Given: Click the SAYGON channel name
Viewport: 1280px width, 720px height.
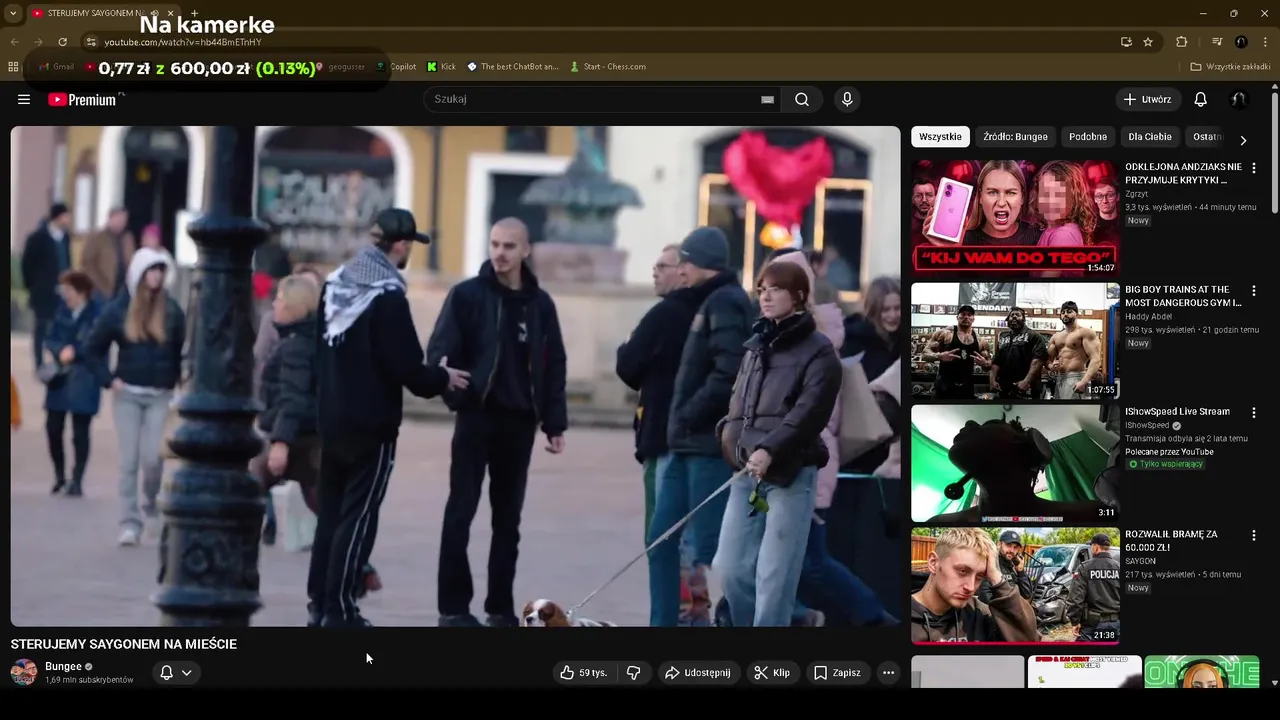Looking at the screenshot, I should (x=1140, y=561).
